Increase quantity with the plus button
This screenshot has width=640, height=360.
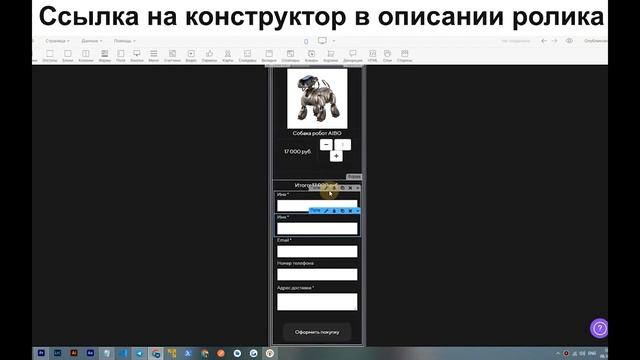[336, 156]
